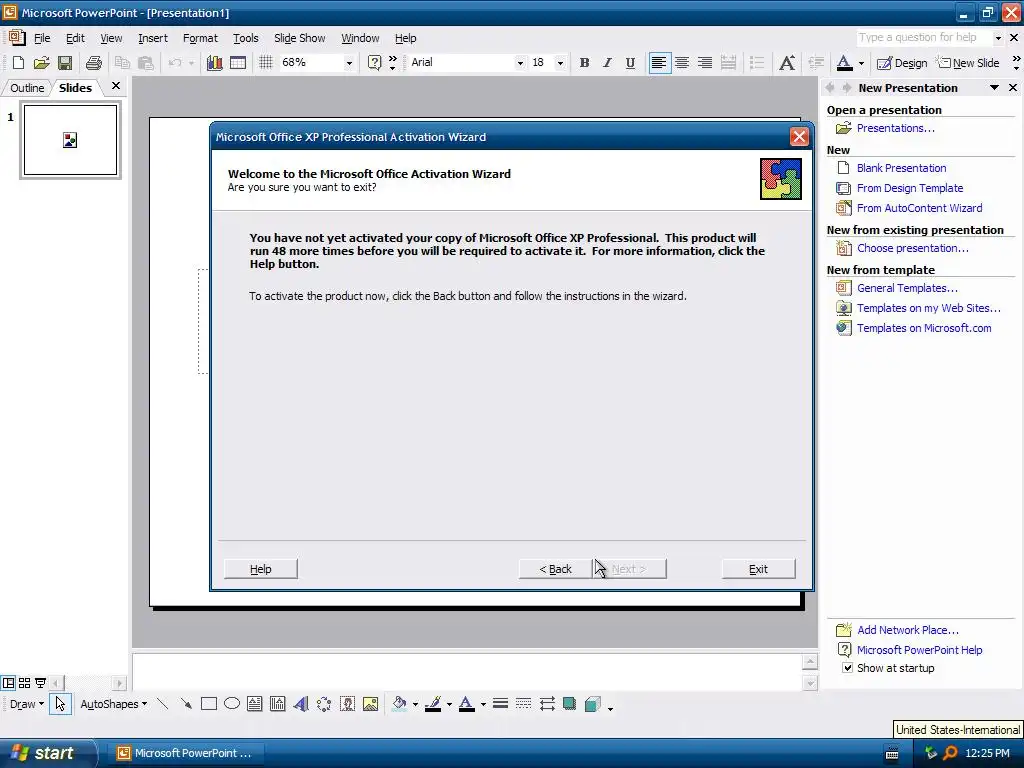Click the Shadow Style icon

(569, 704)
